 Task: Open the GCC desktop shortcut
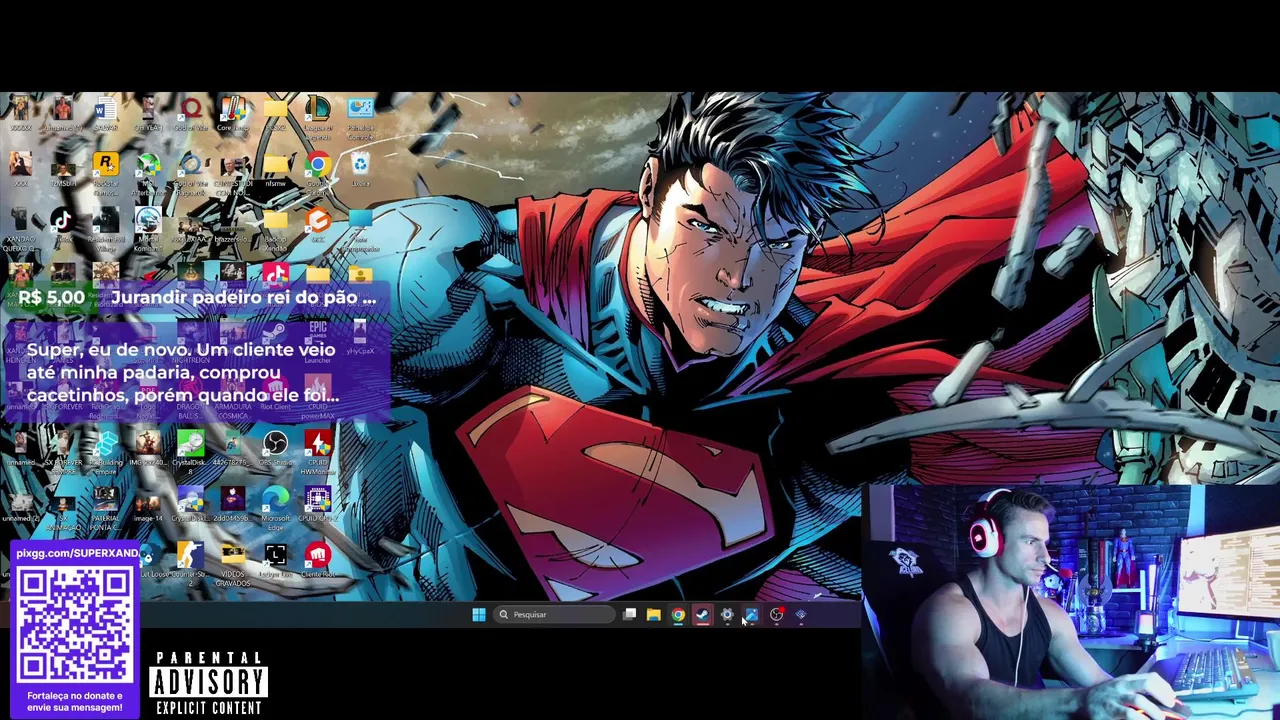318,226
